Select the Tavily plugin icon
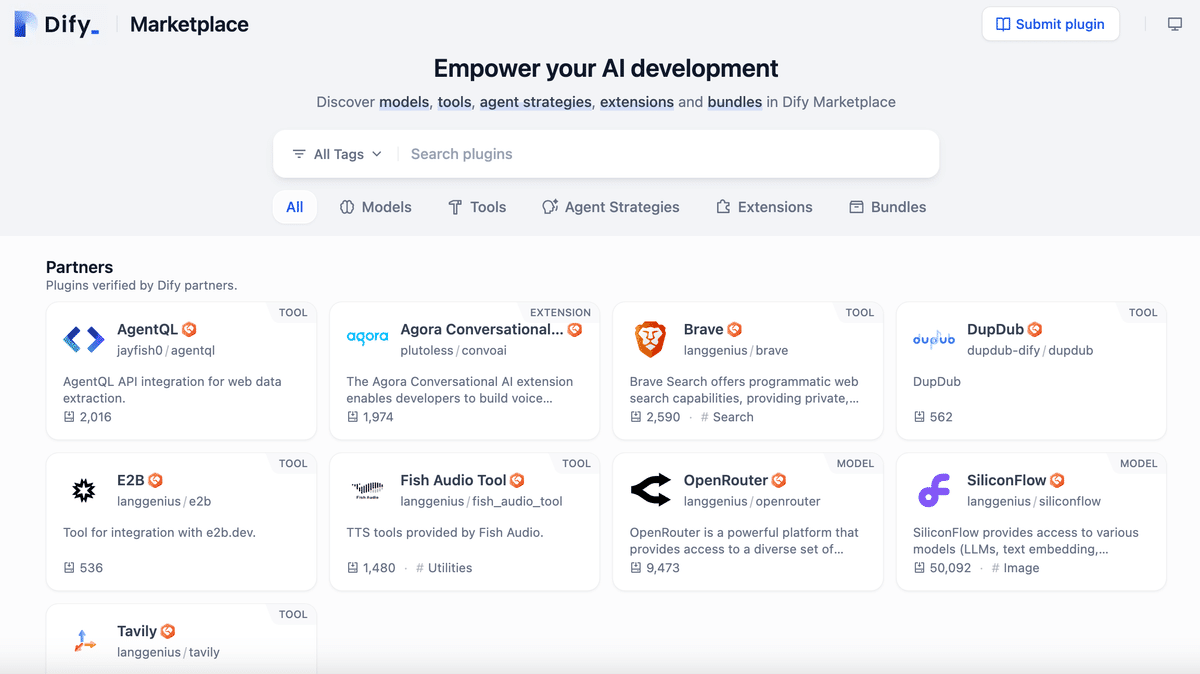Image resolution: width=1200 pixels, height=674 pixels. click(84, 641)
